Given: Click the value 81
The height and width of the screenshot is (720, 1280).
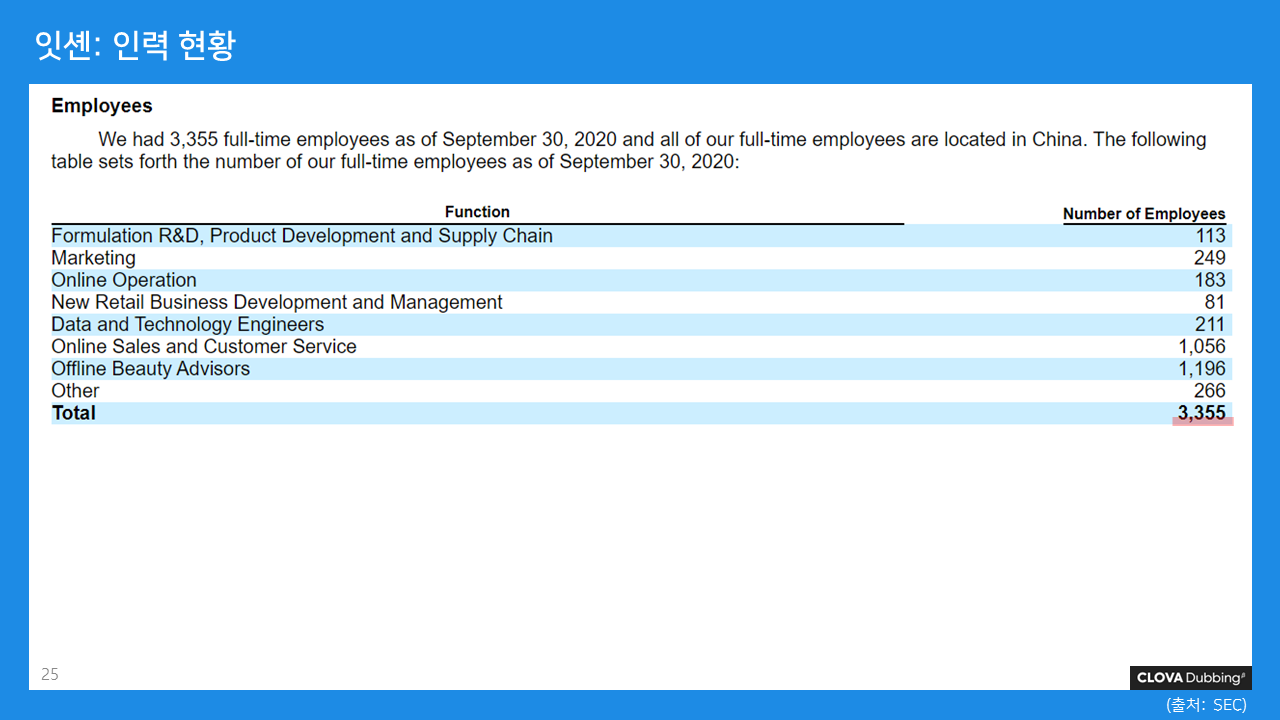Looking at the screenshot, I should point(1215,302).
